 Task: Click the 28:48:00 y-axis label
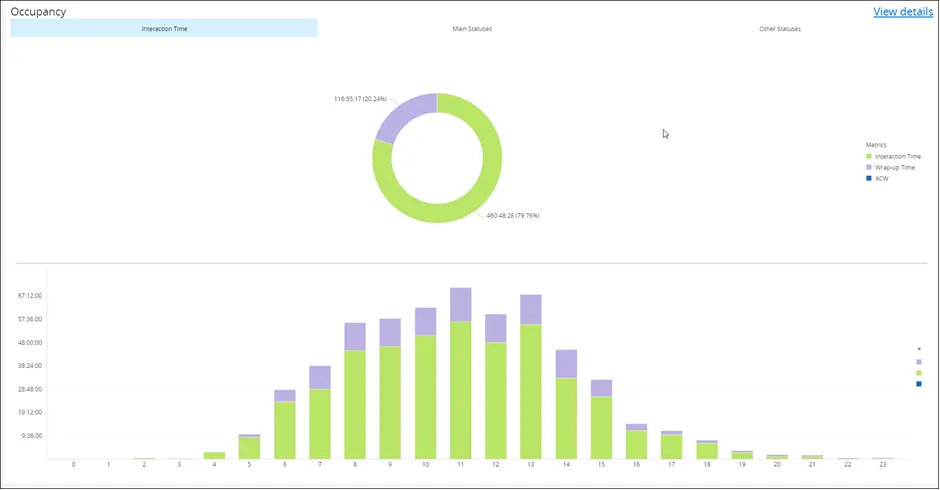click(x=30, y=389)
